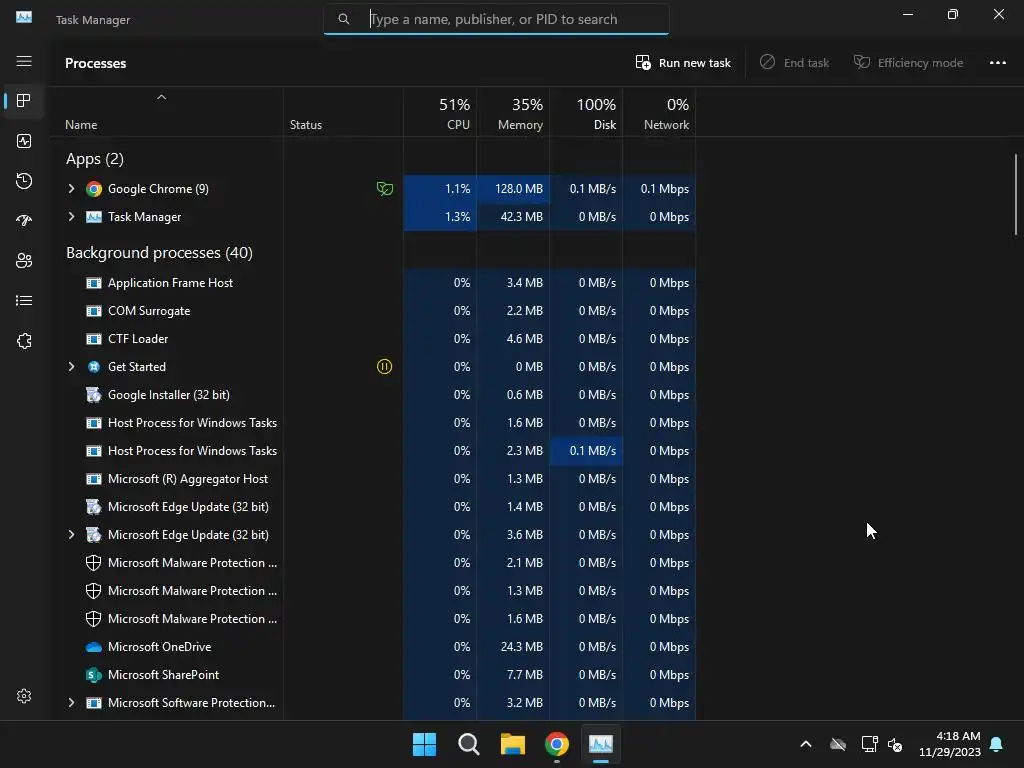Click the clock and date in taskbar
This screenshot has height=768, width=1024.
click(x=950, y=744)
